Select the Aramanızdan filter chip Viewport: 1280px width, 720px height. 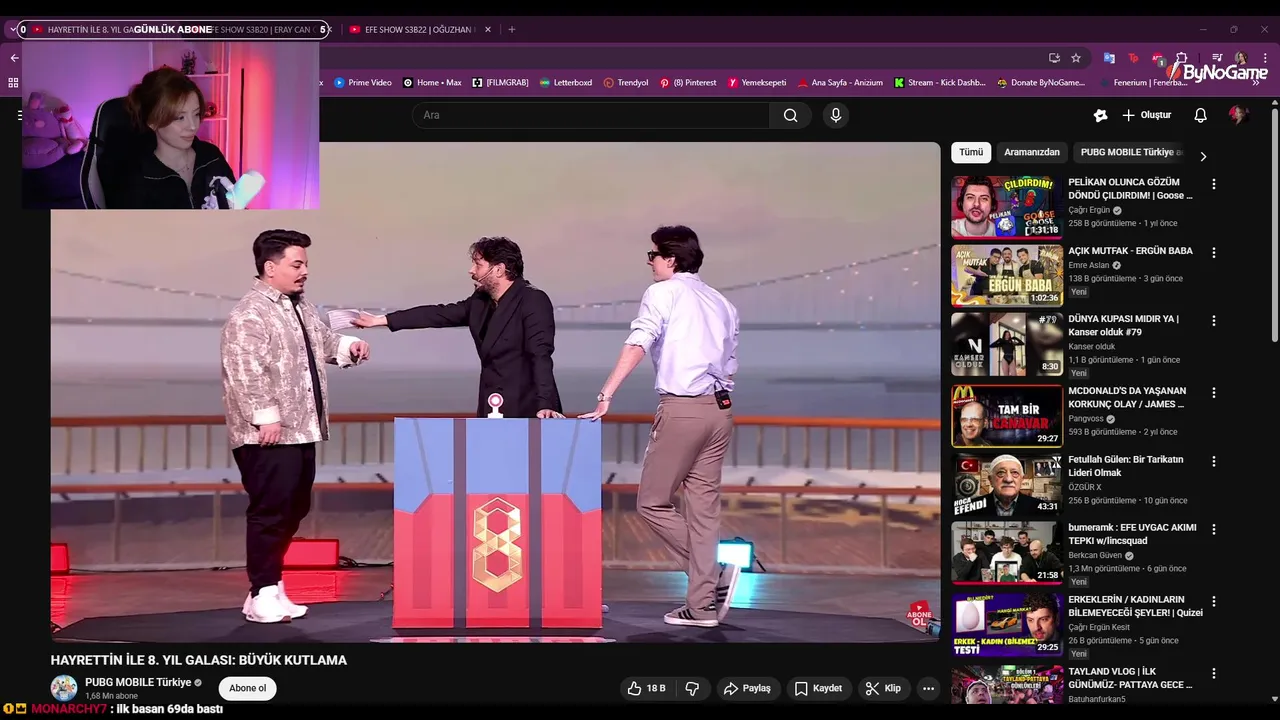pos(1032,152)
